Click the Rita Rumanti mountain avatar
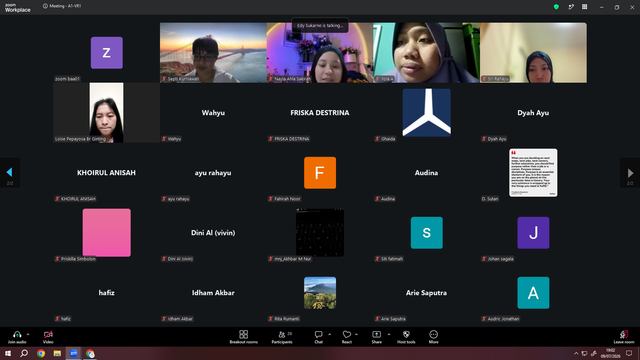Viewport: 640px width, 360px height. [x=320, y=293]
